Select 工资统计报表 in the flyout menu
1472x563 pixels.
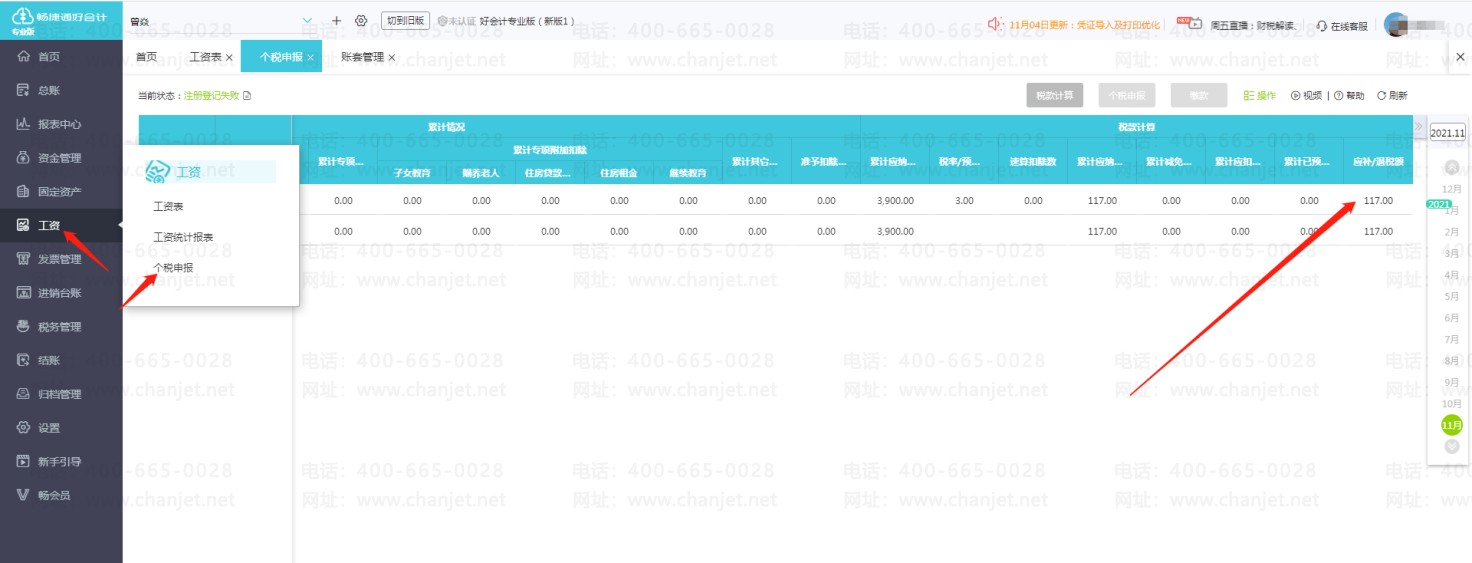(183, 237)
